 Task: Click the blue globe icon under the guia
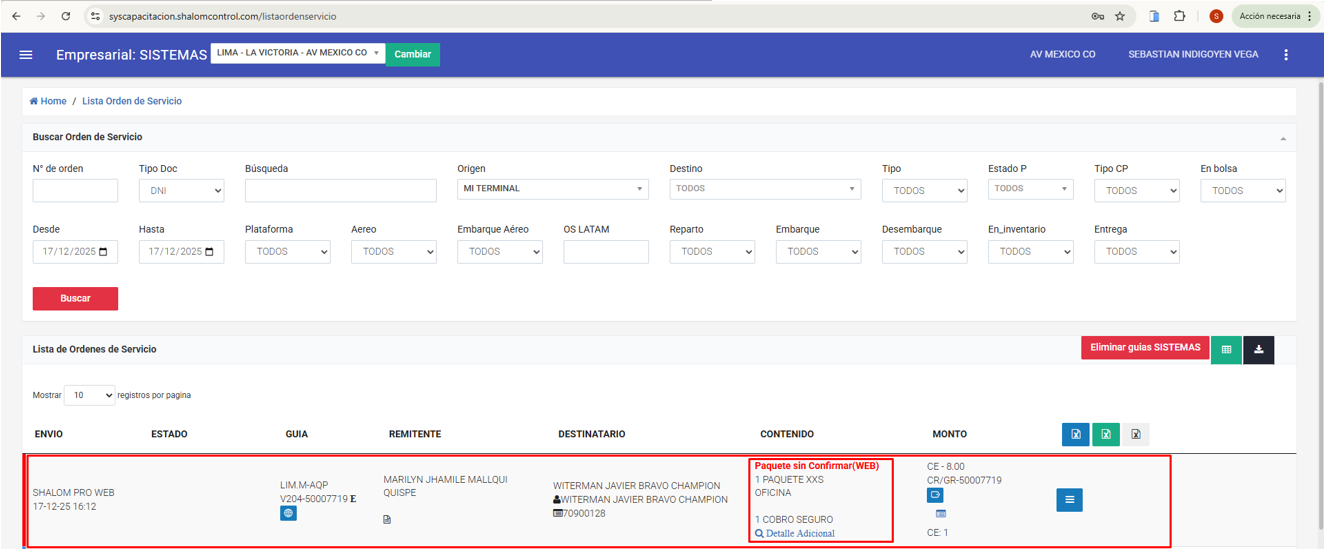point(288,513)
